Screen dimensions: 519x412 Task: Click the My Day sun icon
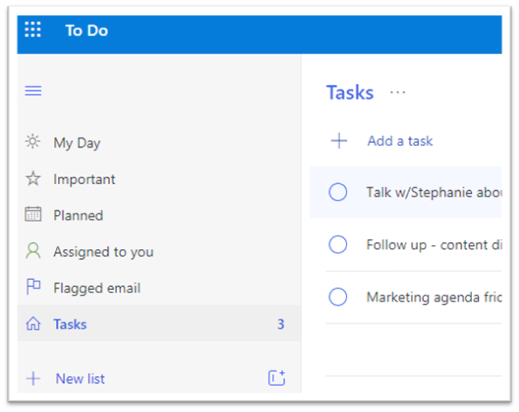[33, 142]
